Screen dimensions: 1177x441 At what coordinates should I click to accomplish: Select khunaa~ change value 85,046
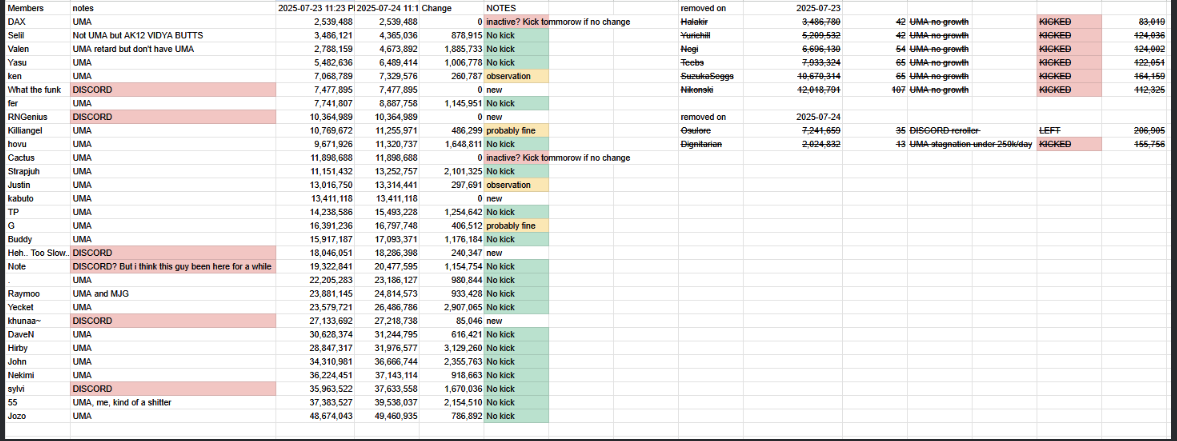click(x=451, y=320)
